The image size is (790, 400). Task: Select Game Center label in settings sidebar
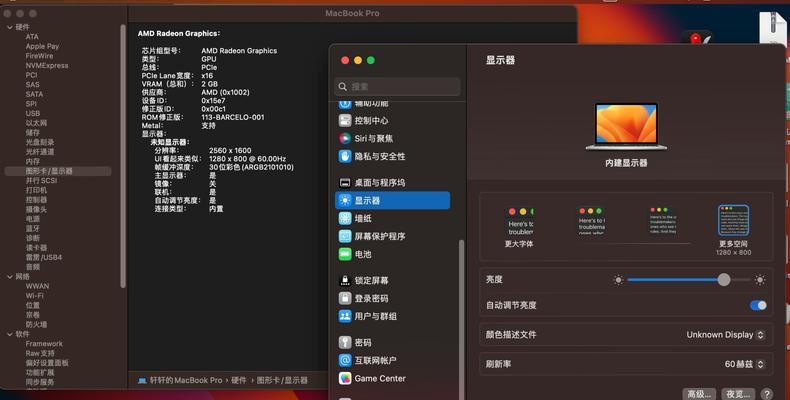click(x=380, y=378)
